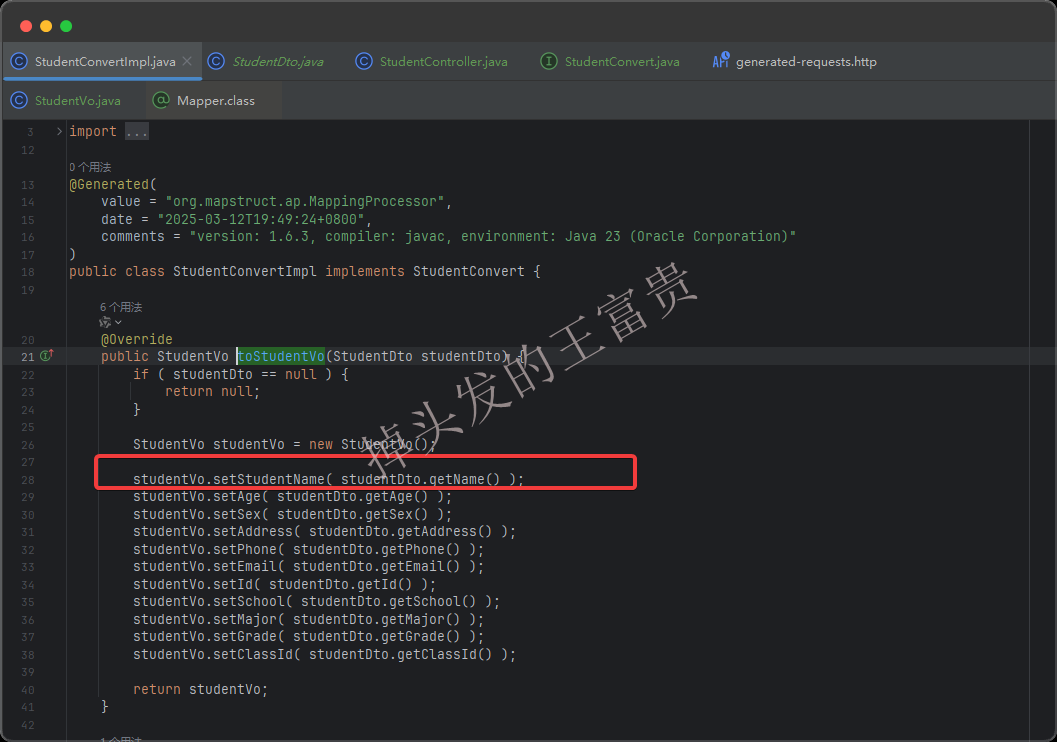This screenshot has height=742, width=1057.
Task: Open the StudentDto.java tab
Action: coord(278,62)
